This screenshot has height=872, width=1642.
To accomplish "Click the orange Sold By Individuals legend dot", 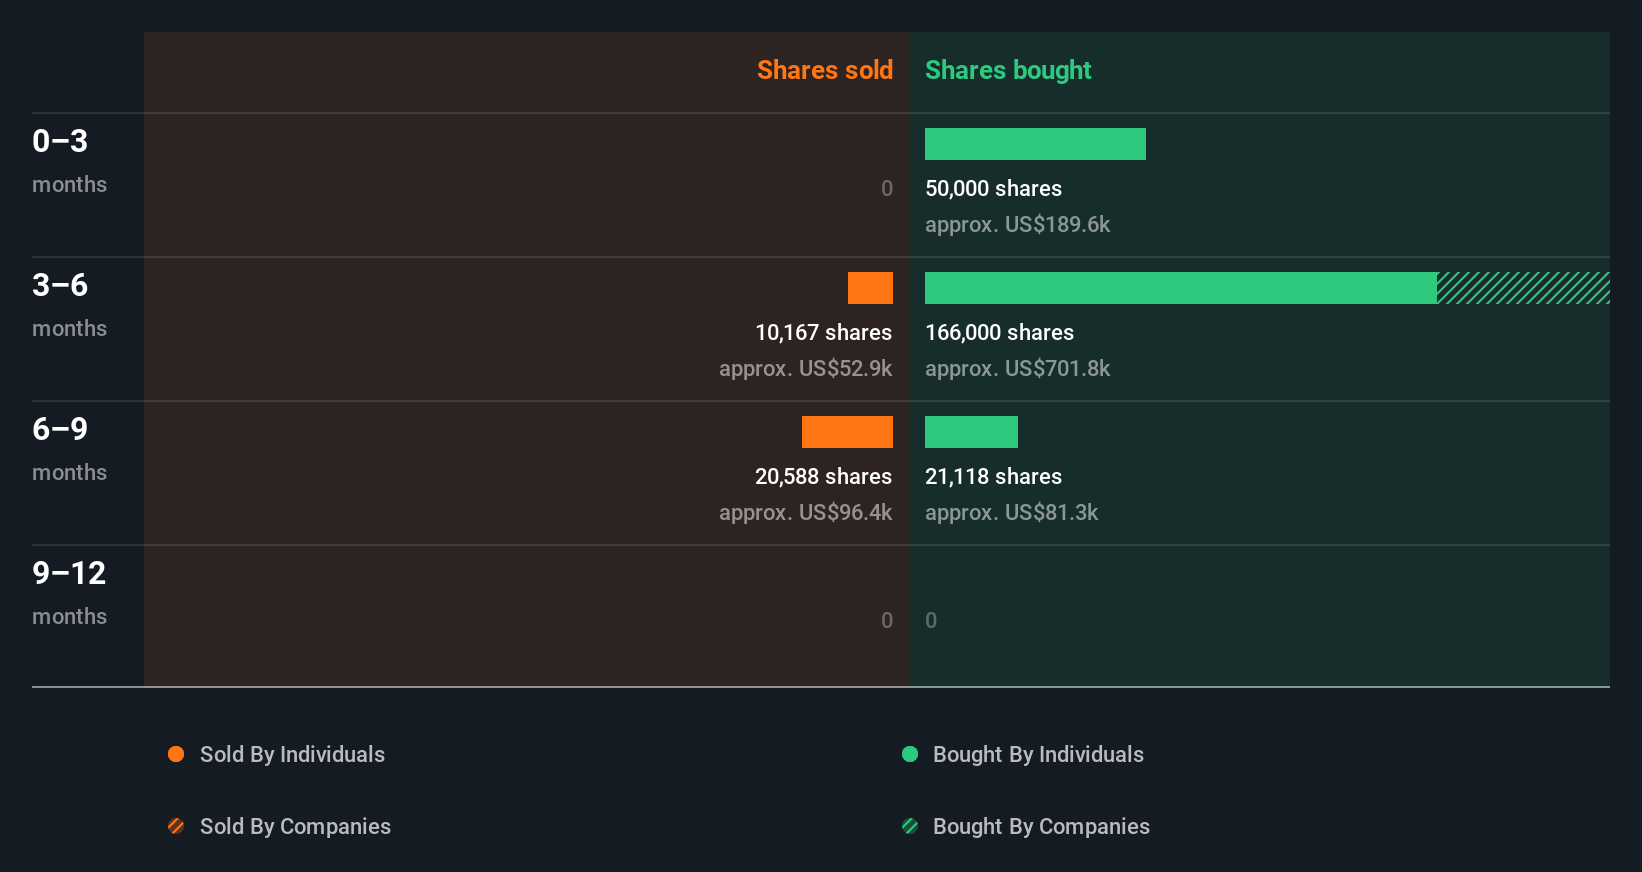I will click(176, 754).
